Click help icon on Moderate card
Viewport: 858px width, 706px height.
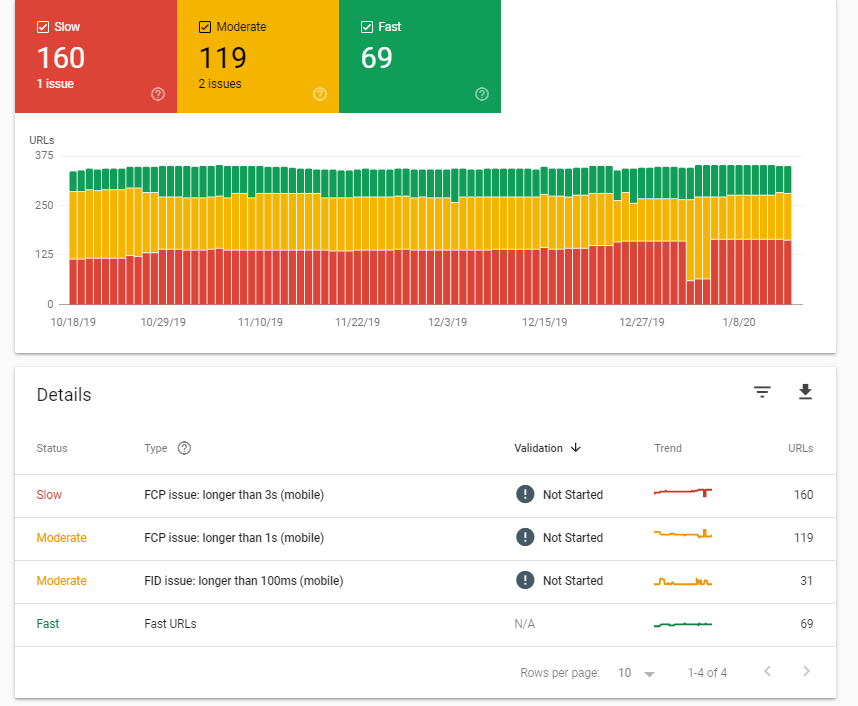click(x=320, y=94)
